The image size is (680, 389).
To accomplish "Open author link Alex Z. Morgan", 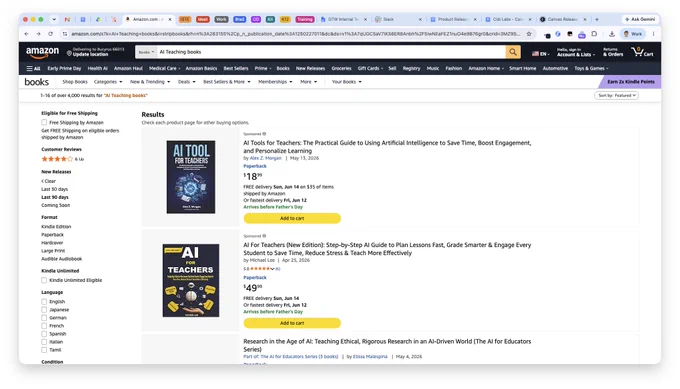I will [265, 158].
